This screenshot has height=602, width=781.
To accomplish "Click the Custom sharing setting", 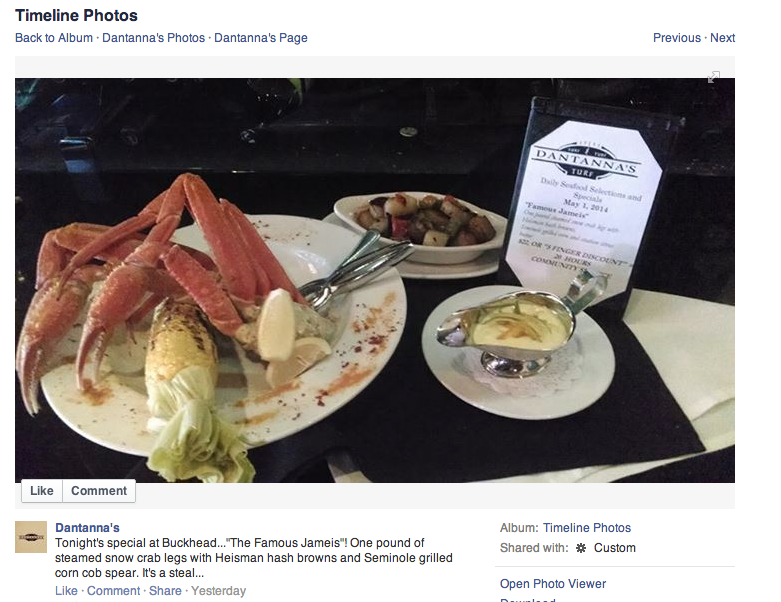I will [x=614, y=548].
